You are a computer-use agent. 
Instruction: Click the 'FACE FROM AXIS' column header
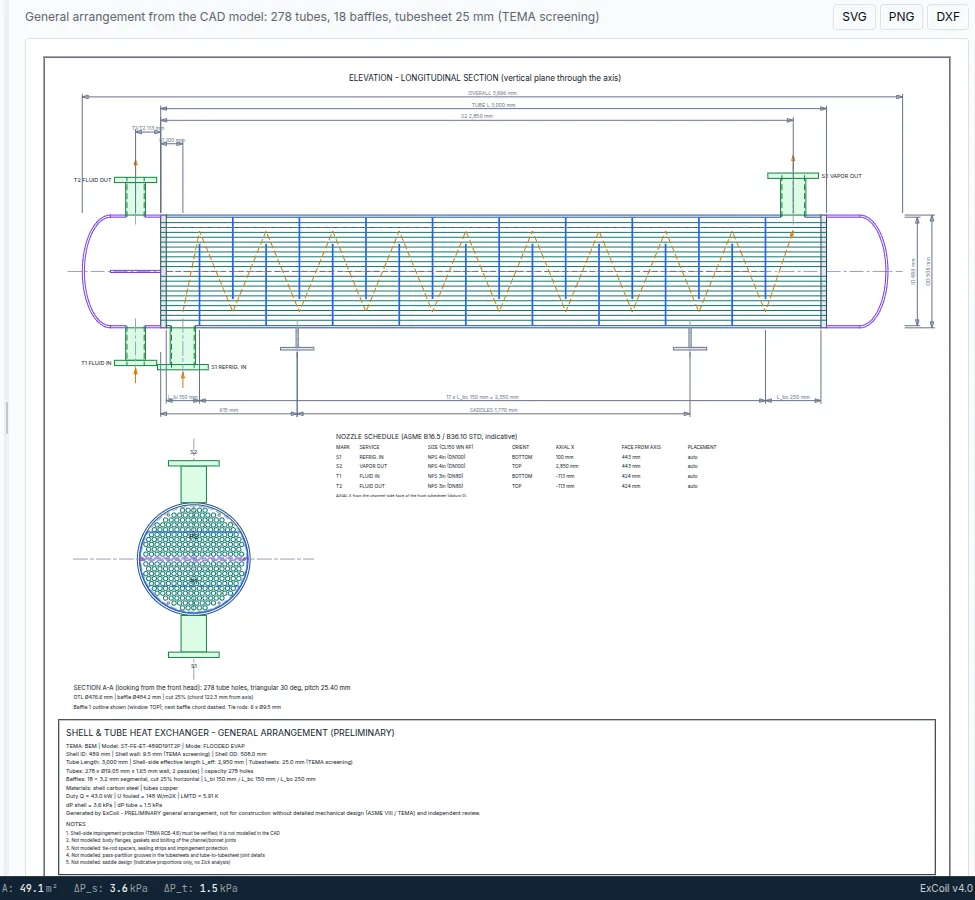[641, 447]
